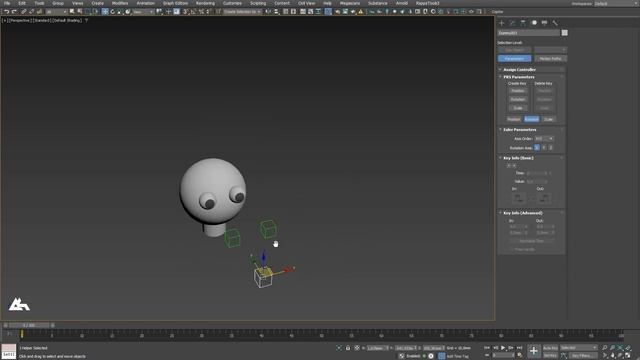Viewport: 640px width, 360px height.
Task: Click the Align tool icon
Action: 276,12
